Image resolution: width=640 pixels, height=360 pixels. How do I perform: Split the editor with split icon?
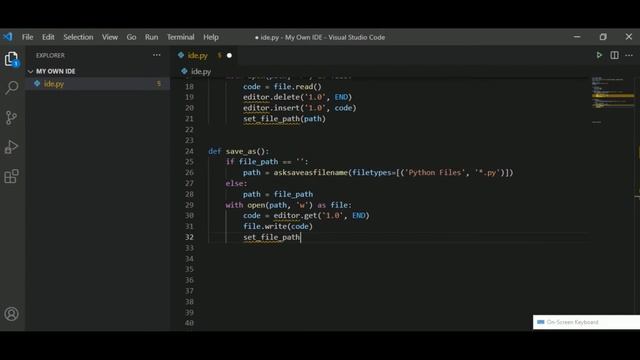(x=614, y=55)
